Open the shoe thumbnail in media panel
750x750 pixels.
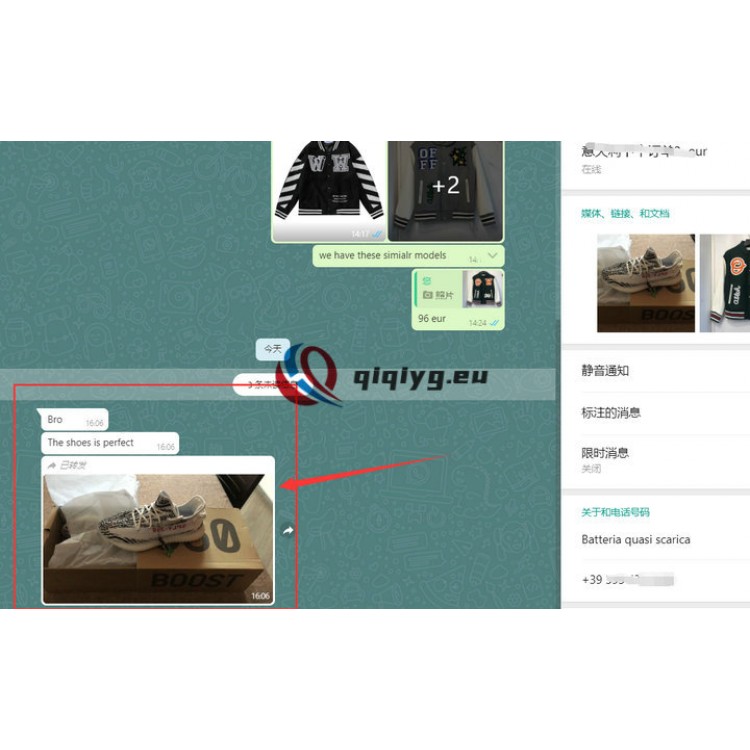[x=645, y=283]
